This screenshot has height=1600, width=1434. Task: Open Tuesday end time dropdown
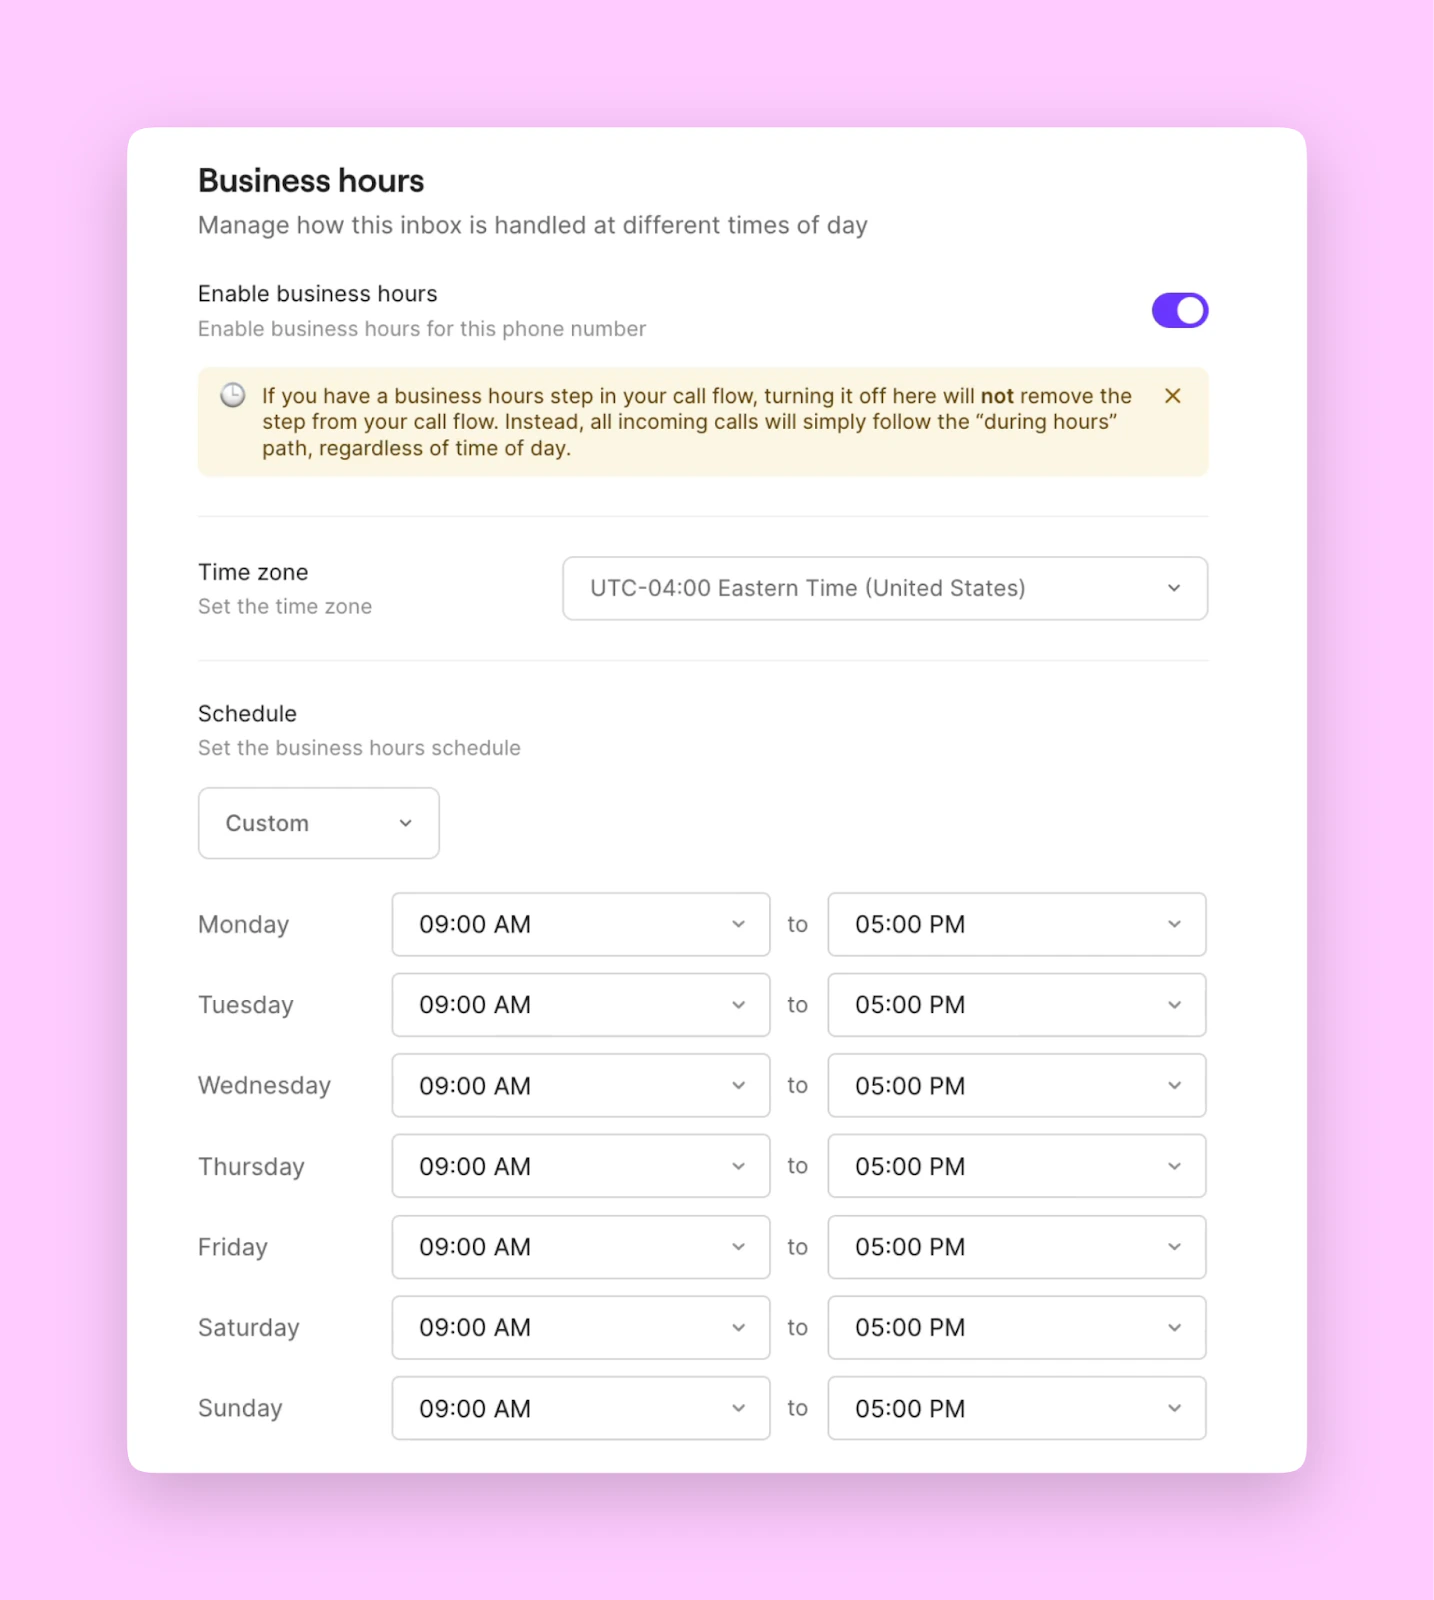(x=1017, y=1005)
